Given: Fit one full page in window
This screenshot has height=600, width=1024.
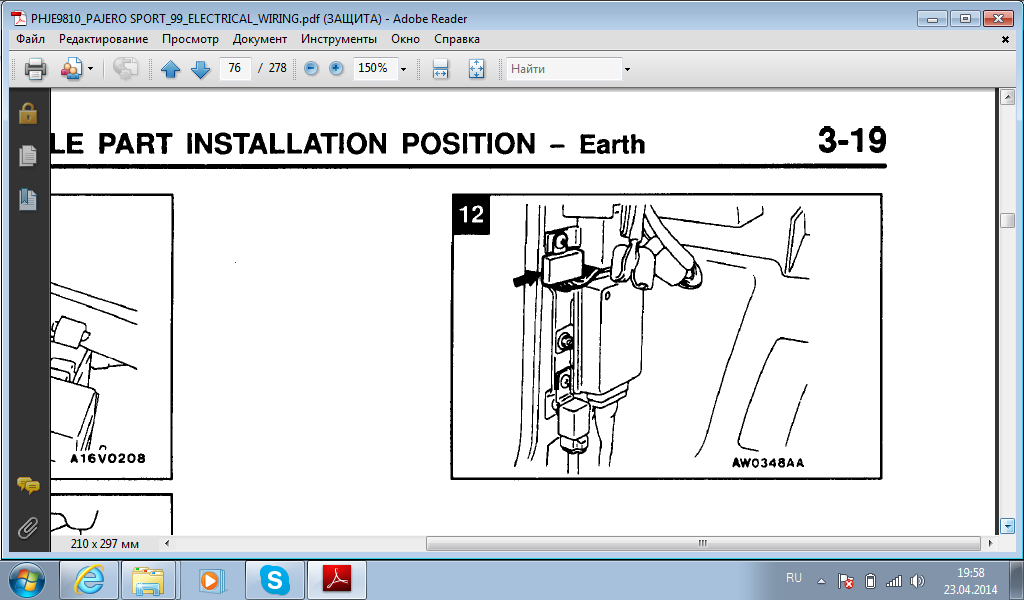Looking at the screenshot, I should coord(476,69).
